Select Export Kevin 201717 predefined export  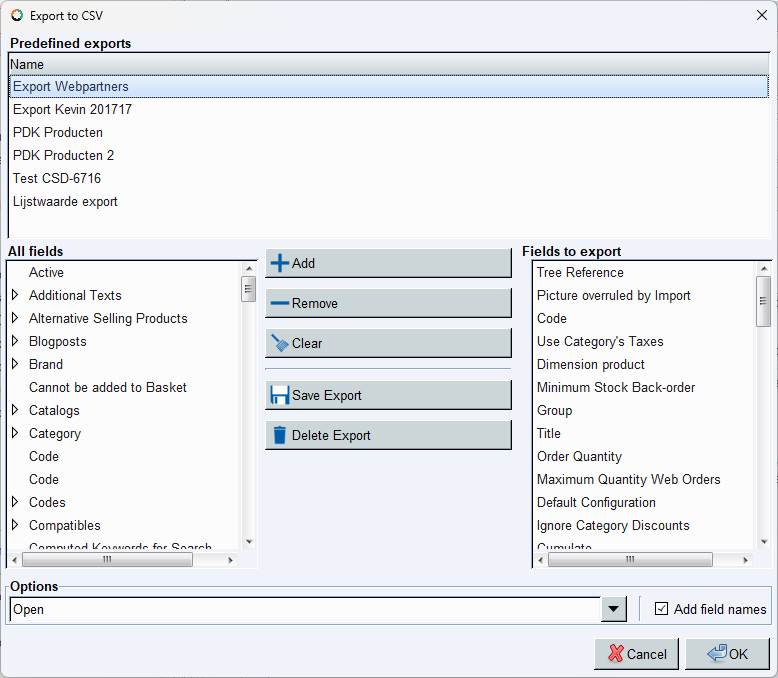(72, 109)
